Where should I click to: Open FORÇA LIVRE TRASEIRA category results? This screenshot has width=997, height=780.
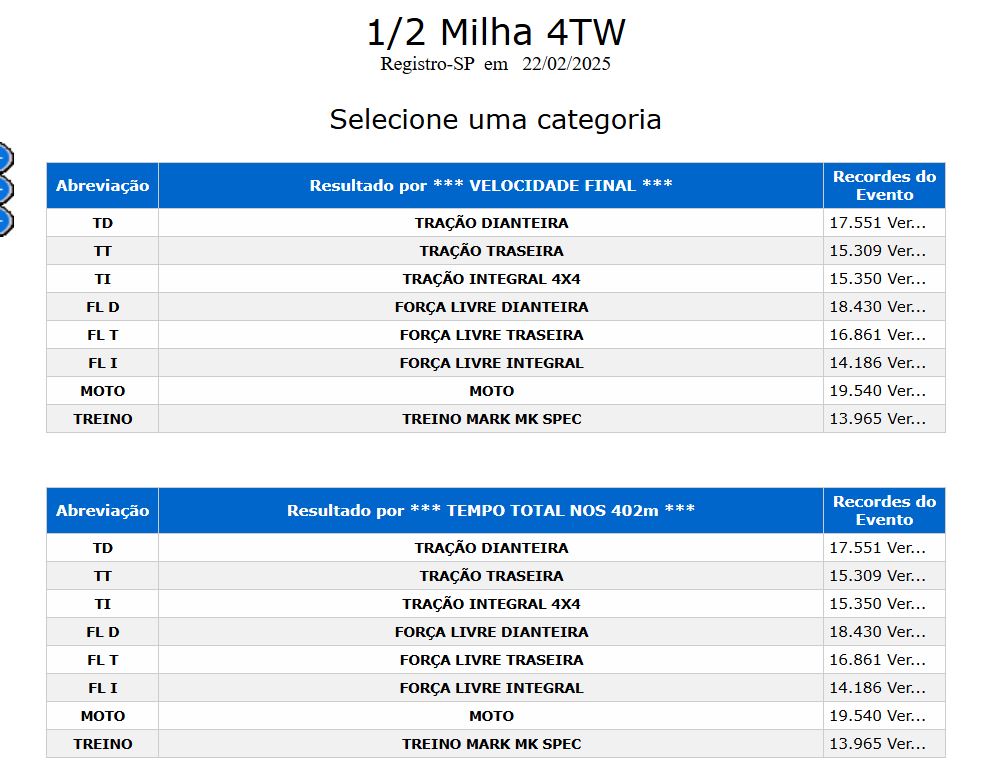[491, 335]
